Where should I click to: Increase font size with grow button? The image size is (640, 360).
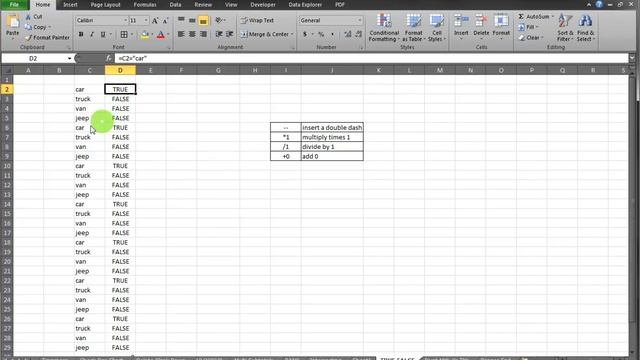pos(155,20)
